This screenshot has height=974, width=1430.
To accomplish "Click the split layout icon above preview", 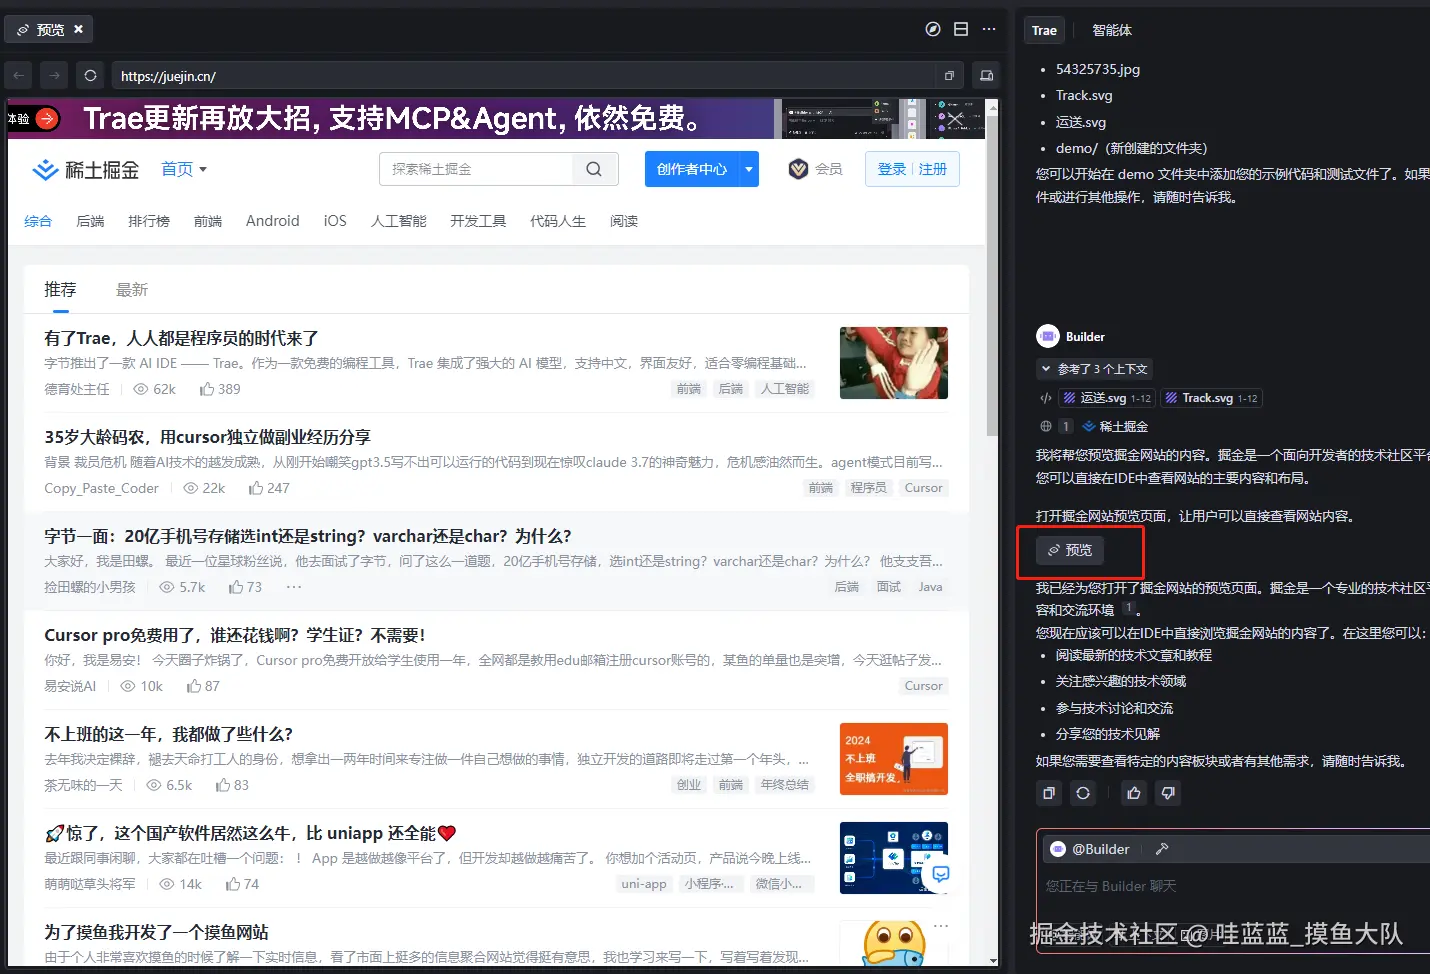I will (x=961, y=29).
